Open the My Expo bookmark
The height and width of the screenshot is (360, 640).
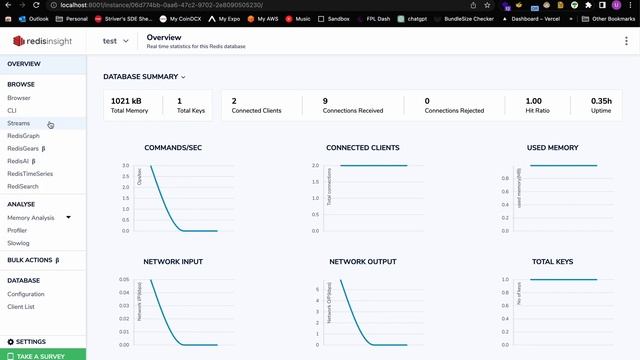tap(224, 19)
